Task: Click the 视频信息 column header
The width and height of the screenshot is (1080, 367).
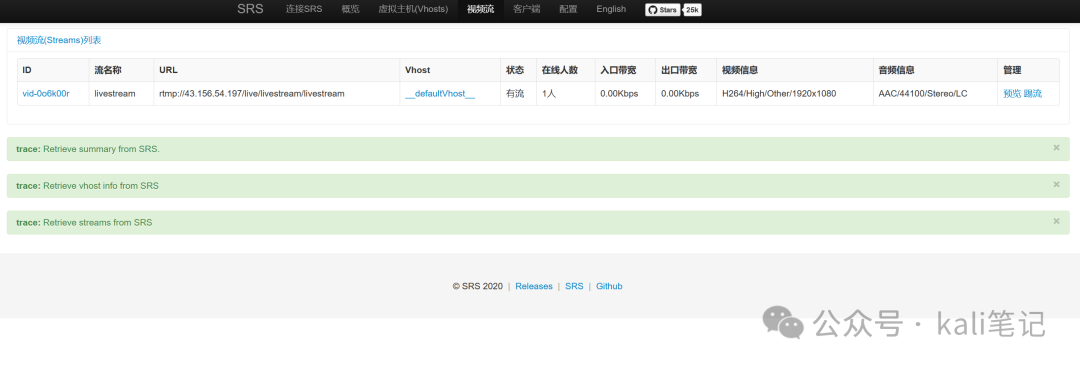Action: coord(795,70)
